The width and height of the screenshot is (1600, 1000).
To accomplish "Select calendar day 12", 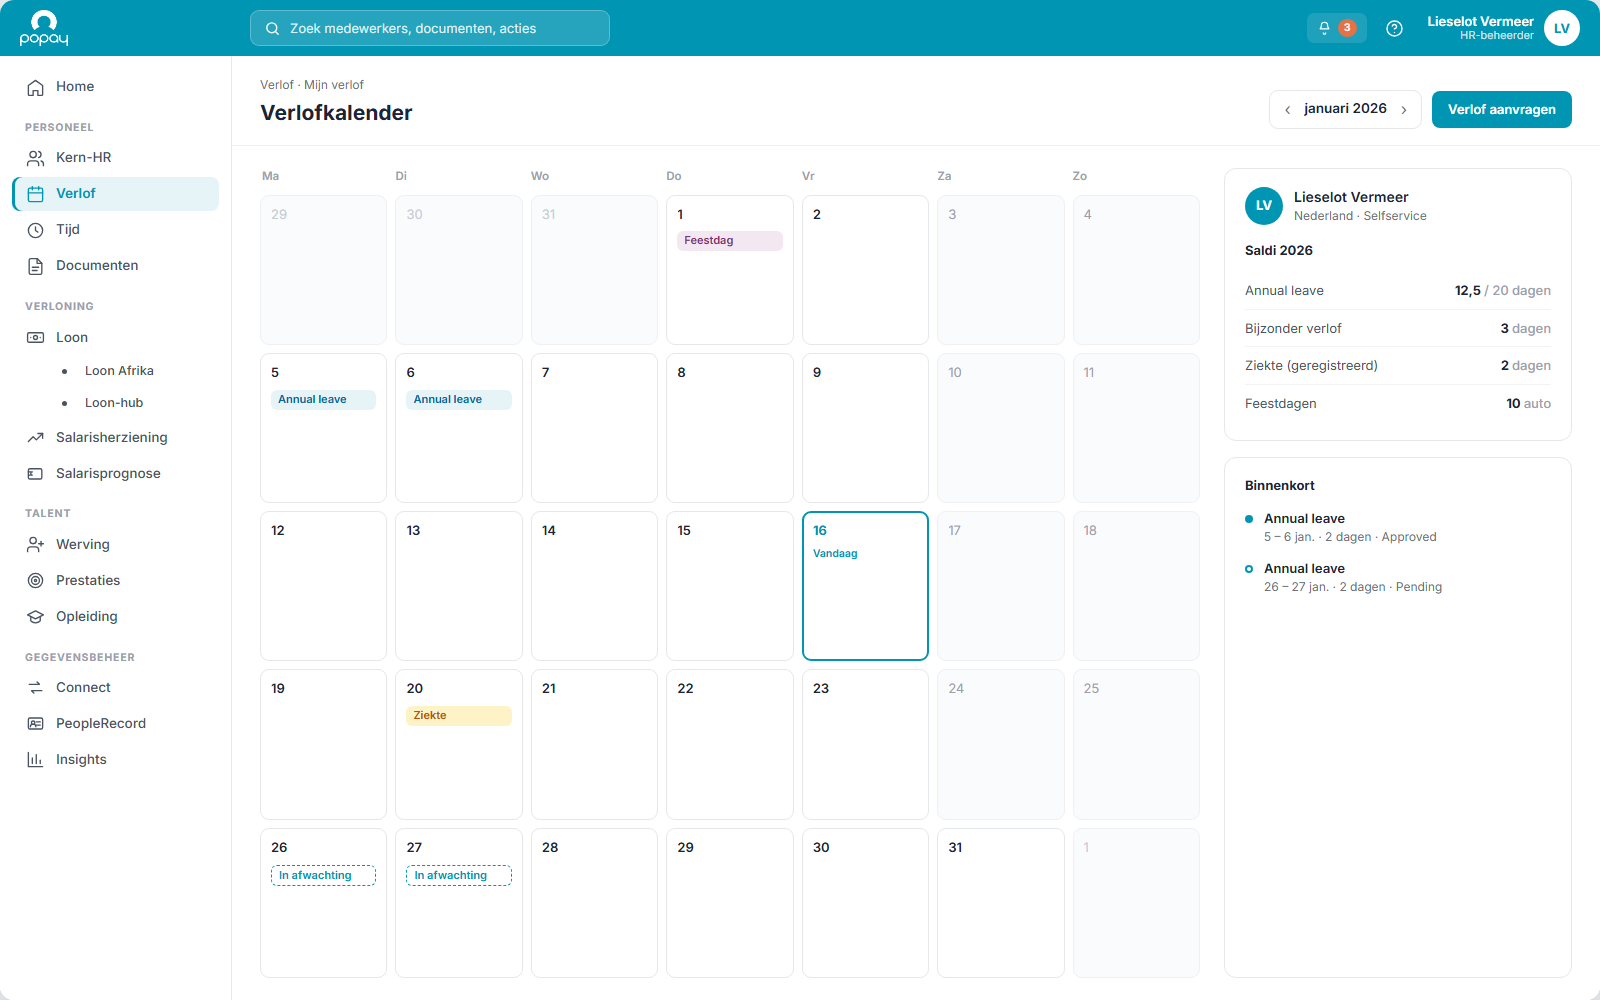I will point(323,586).
